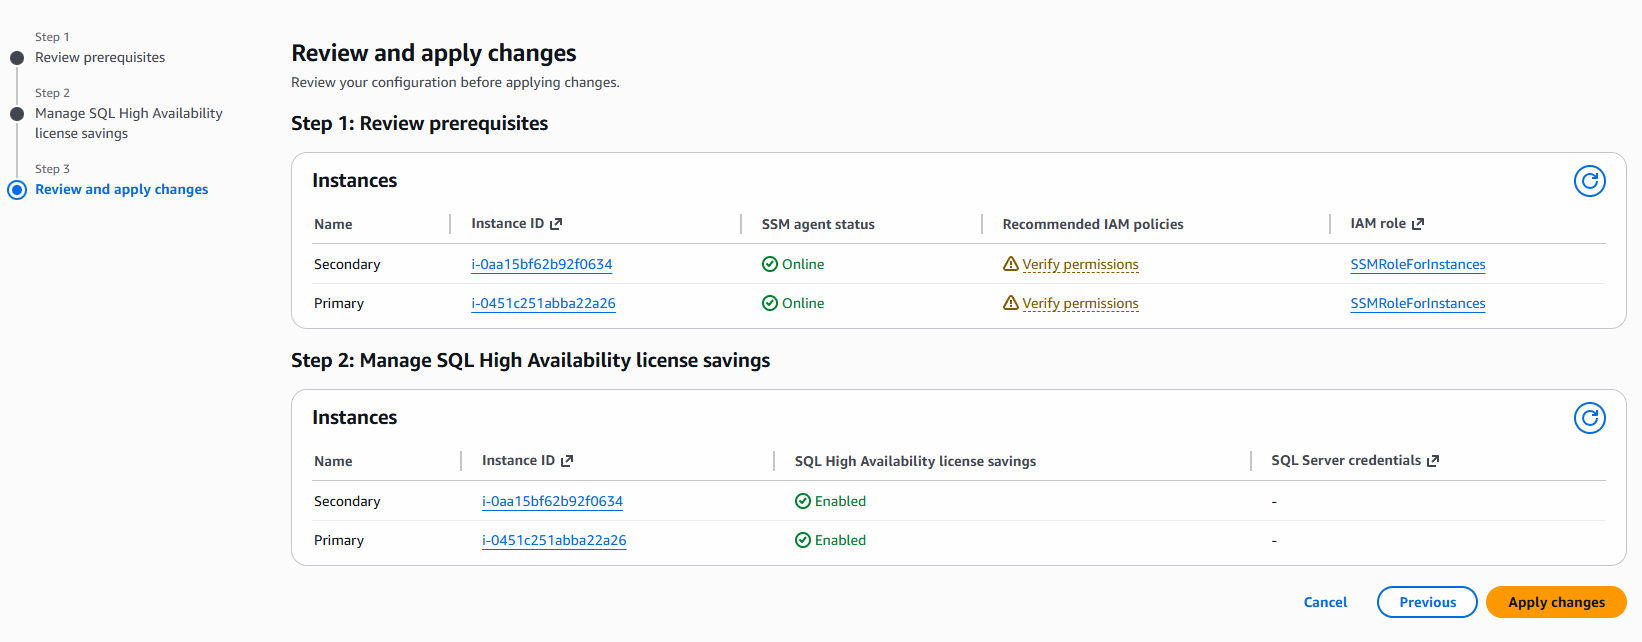Refresh the Step 1 Instances table
Viewport: 1642px width, 642px height.
point(1589,181)
